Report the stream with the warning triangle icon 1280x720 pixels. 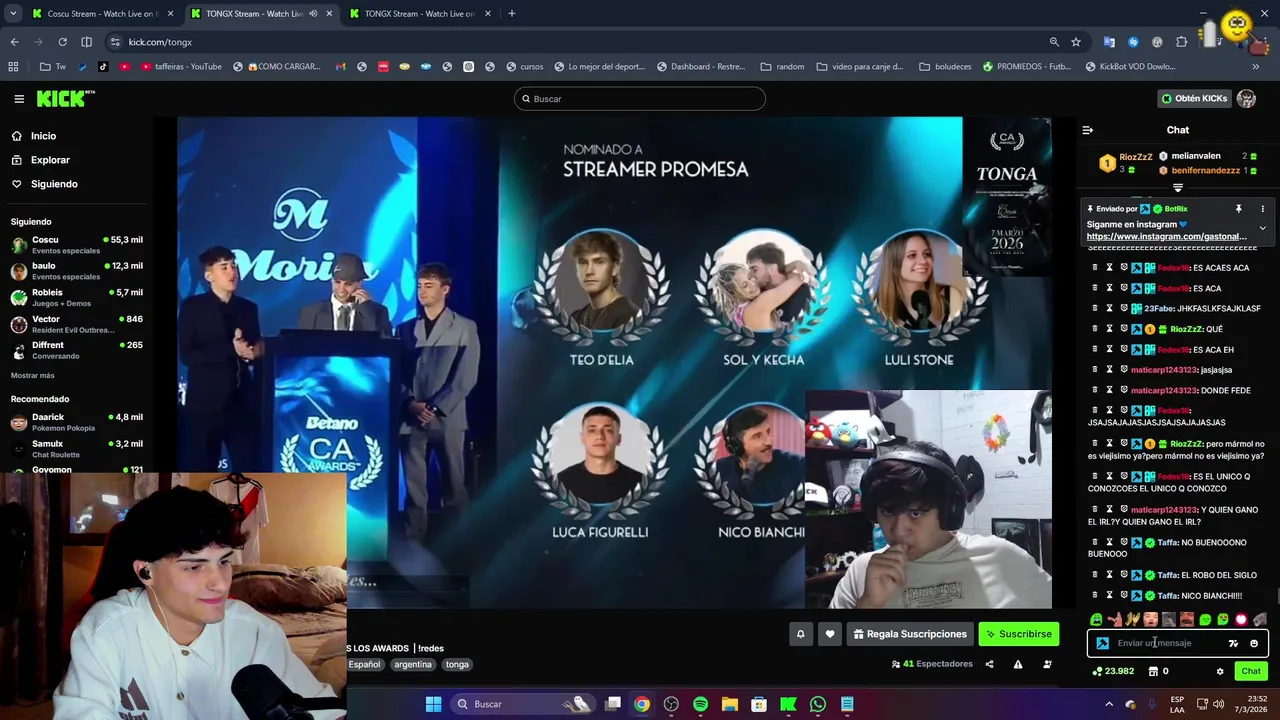click(x=1018, y=664)
